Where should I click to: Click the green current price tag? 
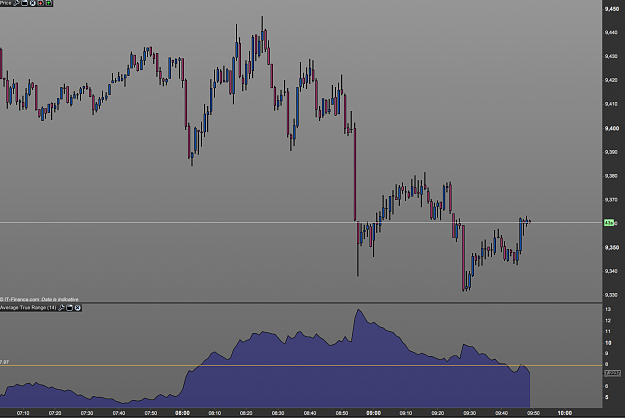coord(609,223)
